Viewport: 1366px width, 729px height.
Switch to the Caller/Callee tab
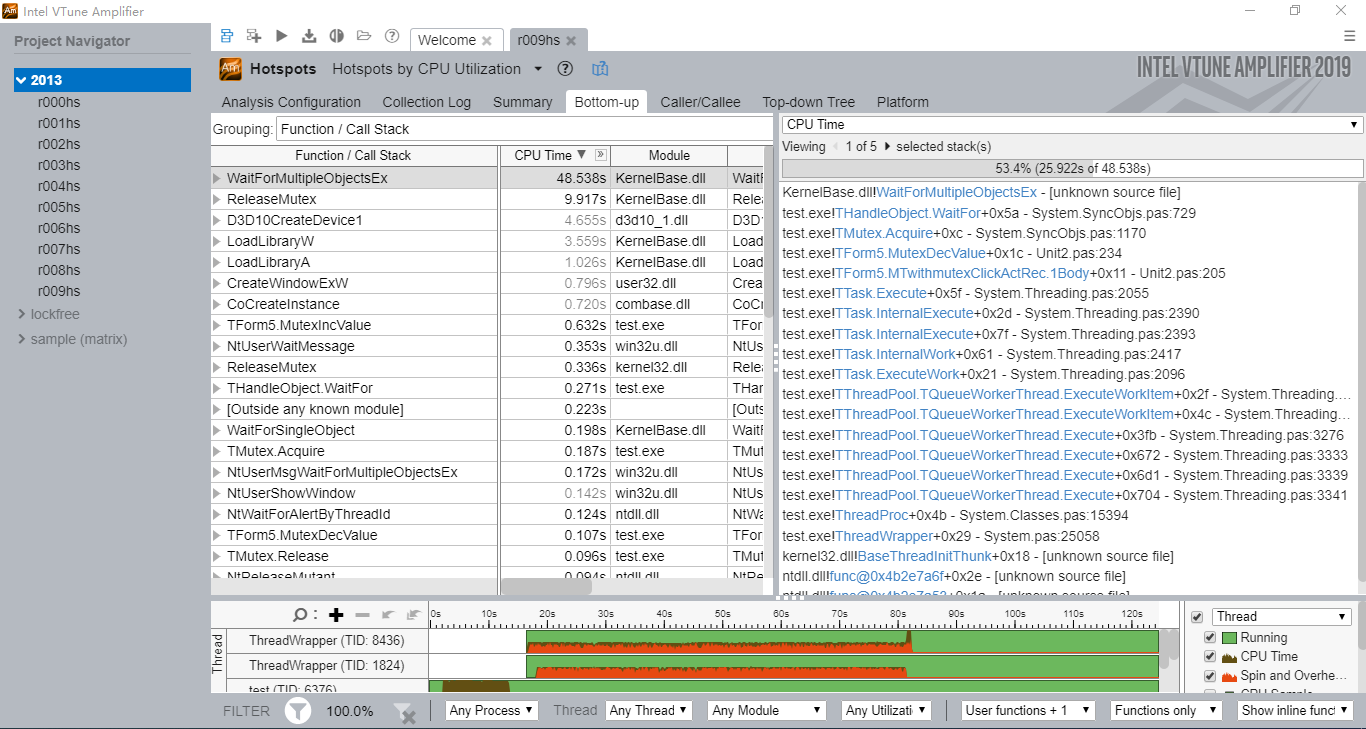[700, 102]
